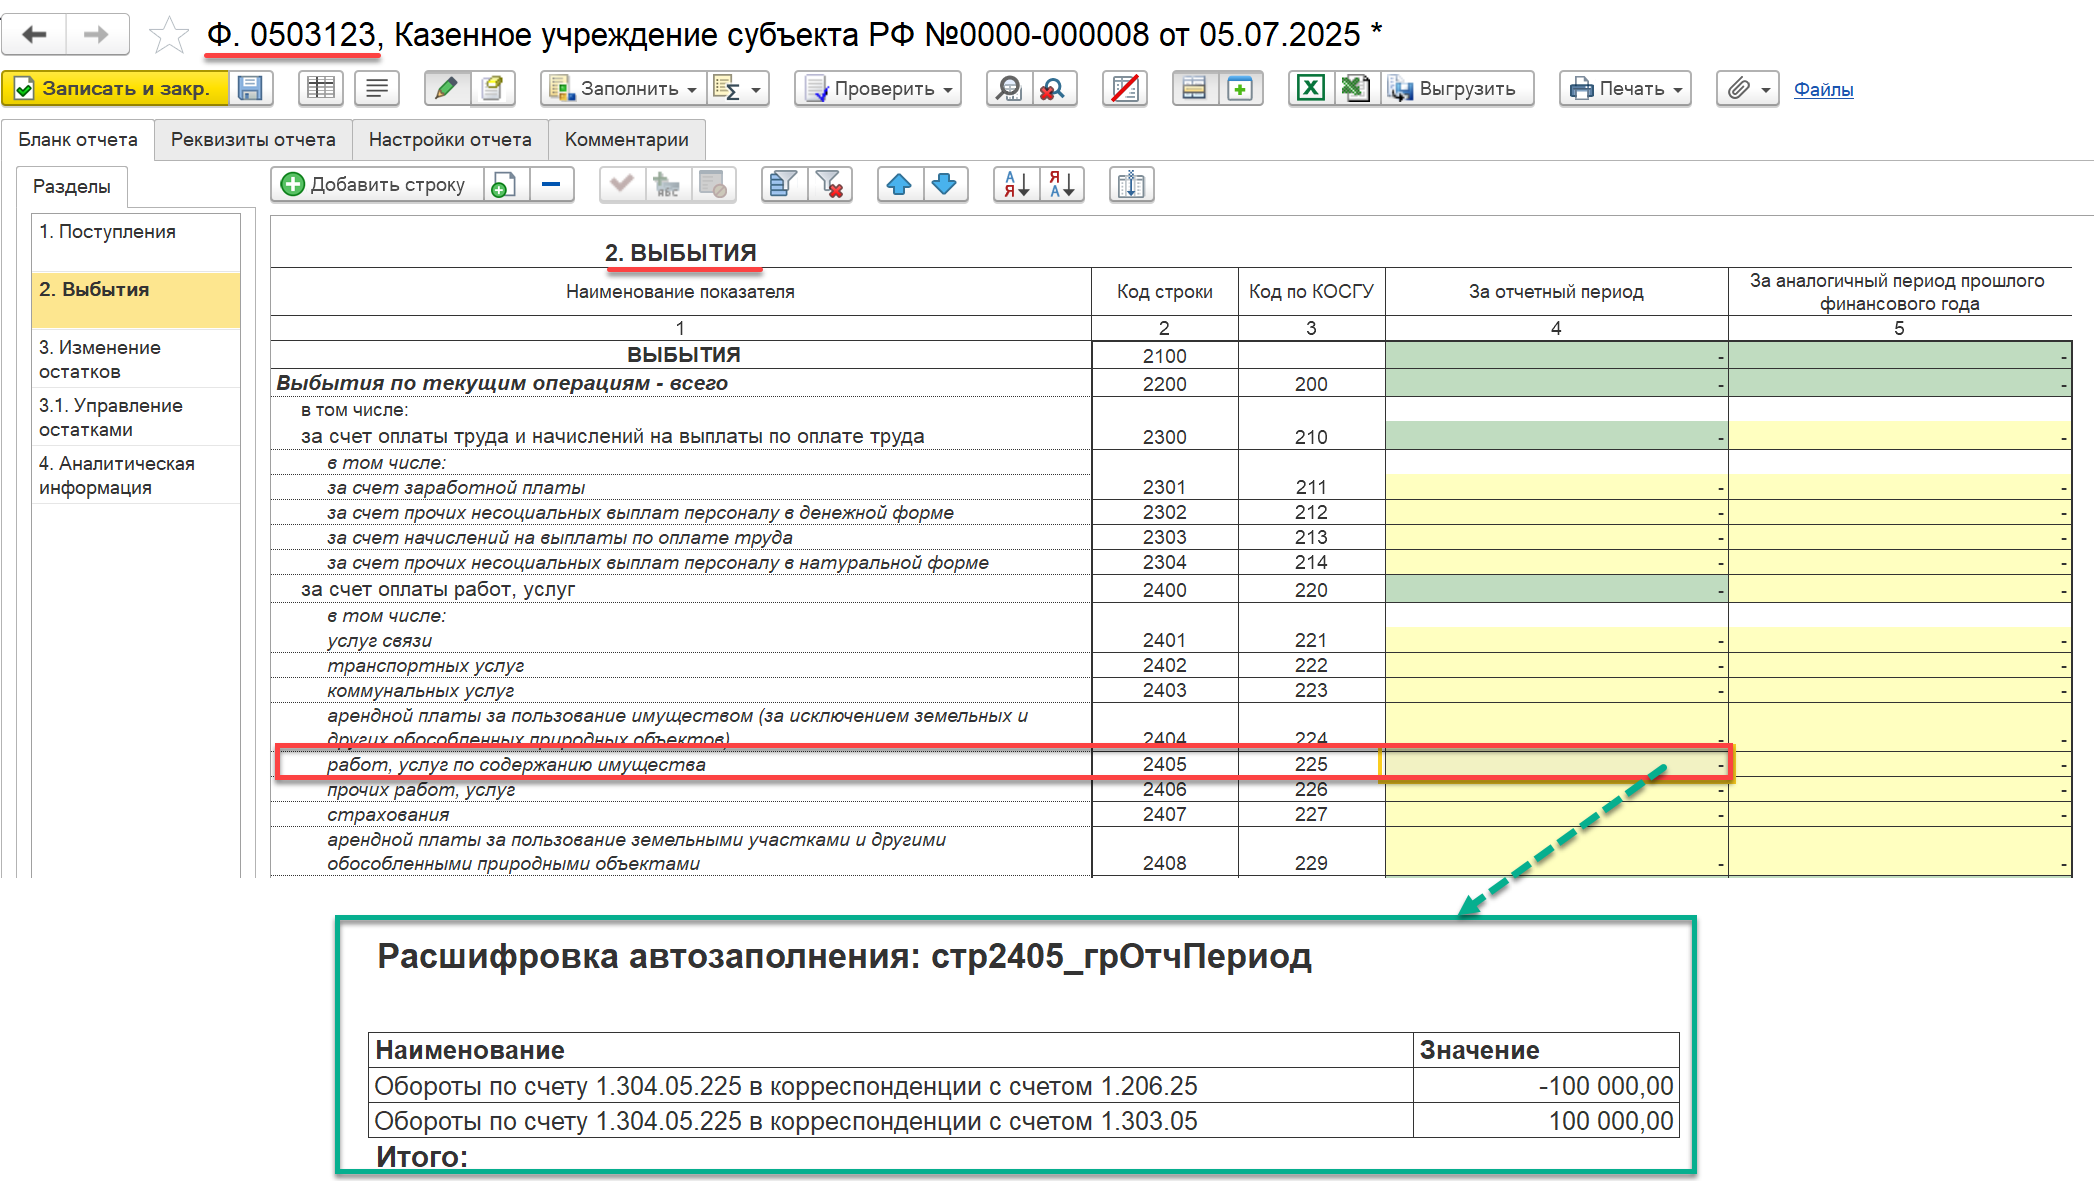This screenshot has width=2094, height=1181.
Task: Open the Файлы link
Action: click(1823, 89)
